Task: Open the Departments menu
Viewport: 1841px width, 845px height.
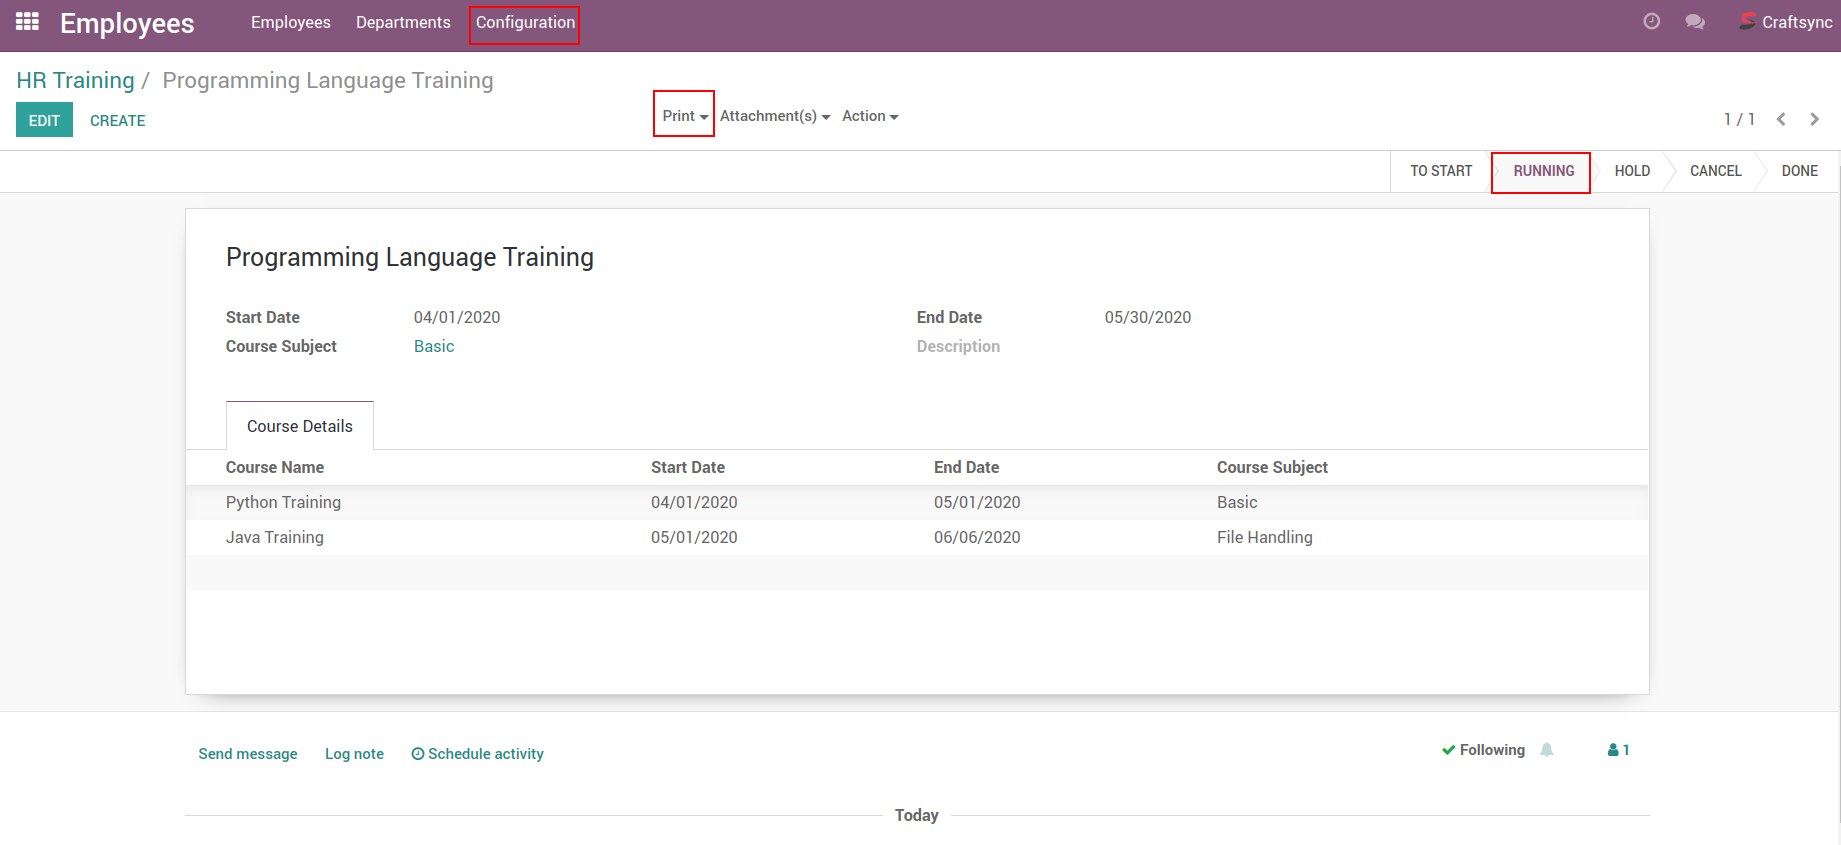Action: click(x=403, y=22)
